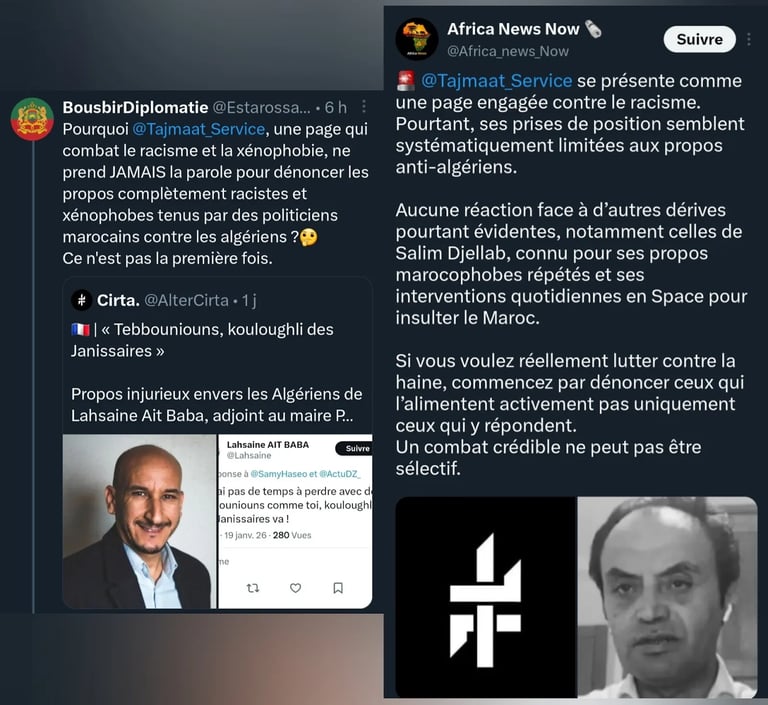
Task: Click the Africa News Now display name
Action: coord(513,29)
